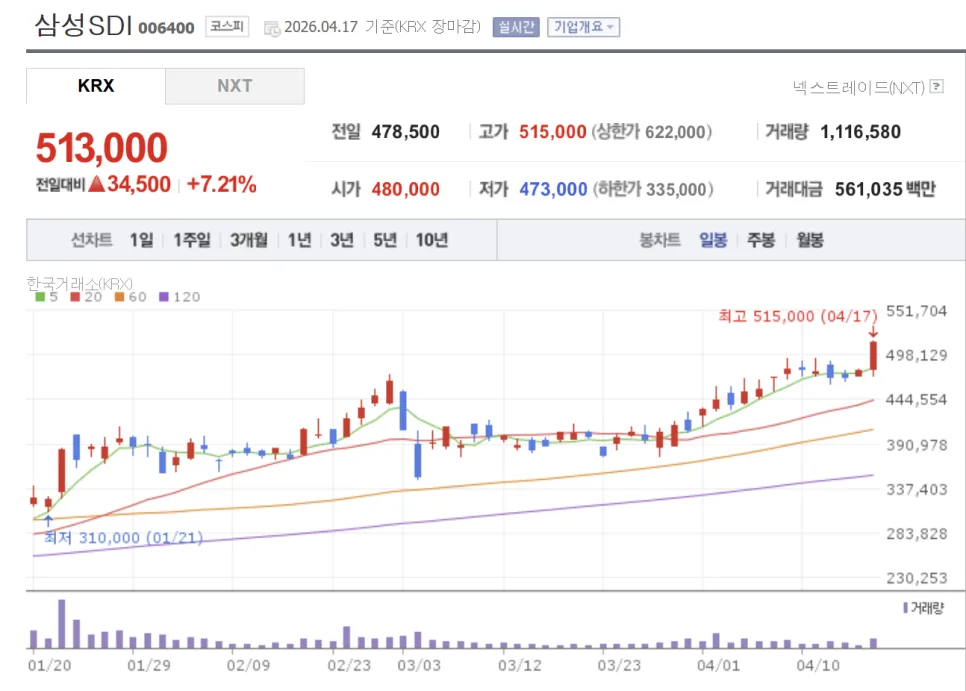Viewport: 966px width, 691px height.
Task: Click the green 5-day moving average swatch
Action: [40, 297]
